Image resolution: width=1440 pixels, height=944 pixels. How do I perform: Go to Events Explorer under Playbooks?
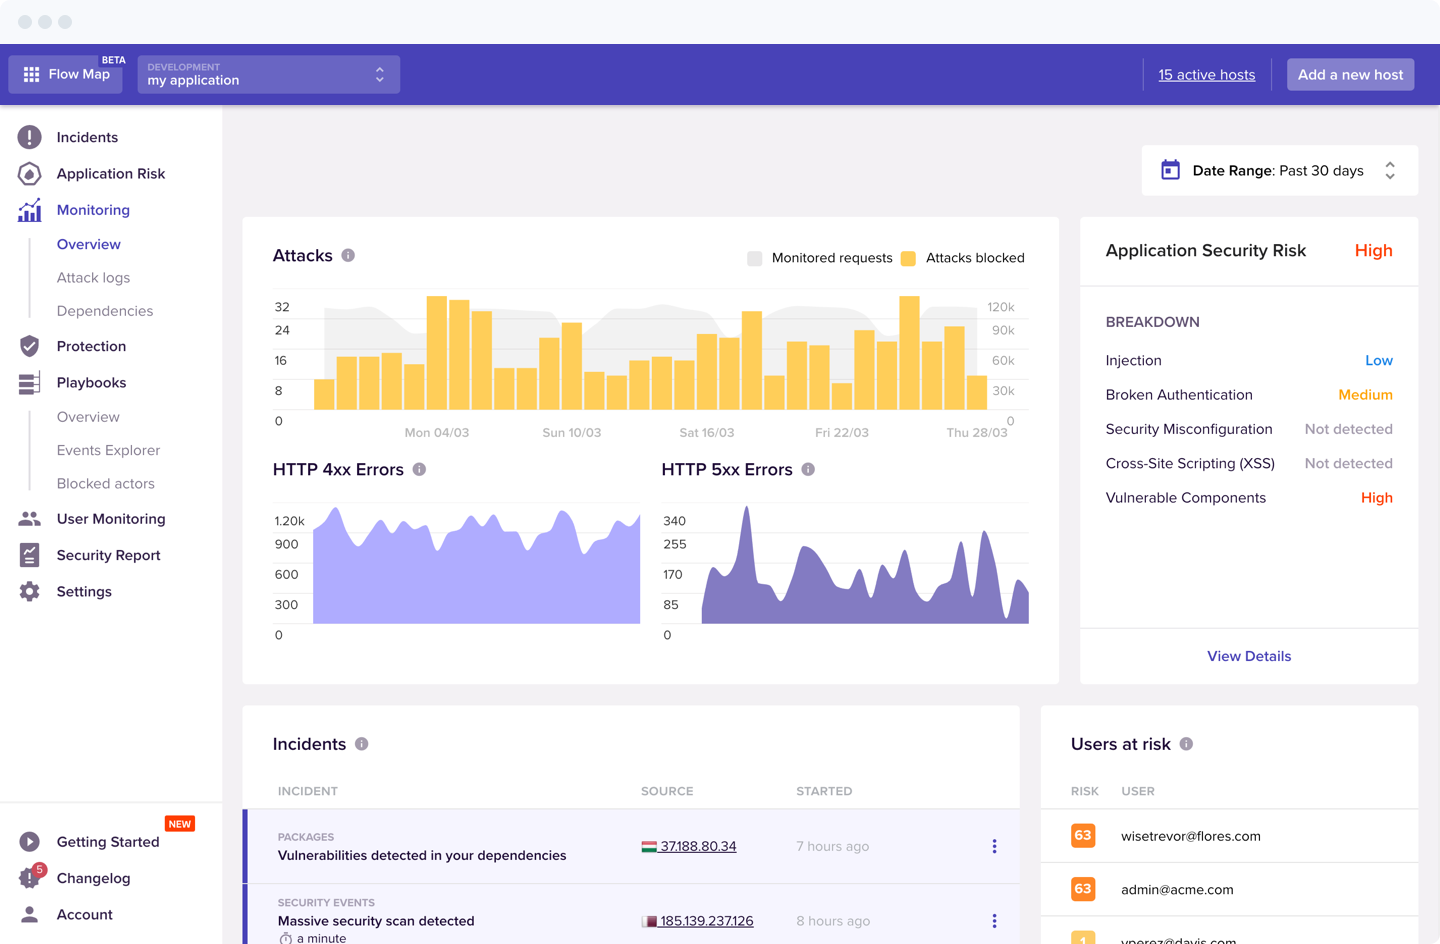[x=108, y=451]
